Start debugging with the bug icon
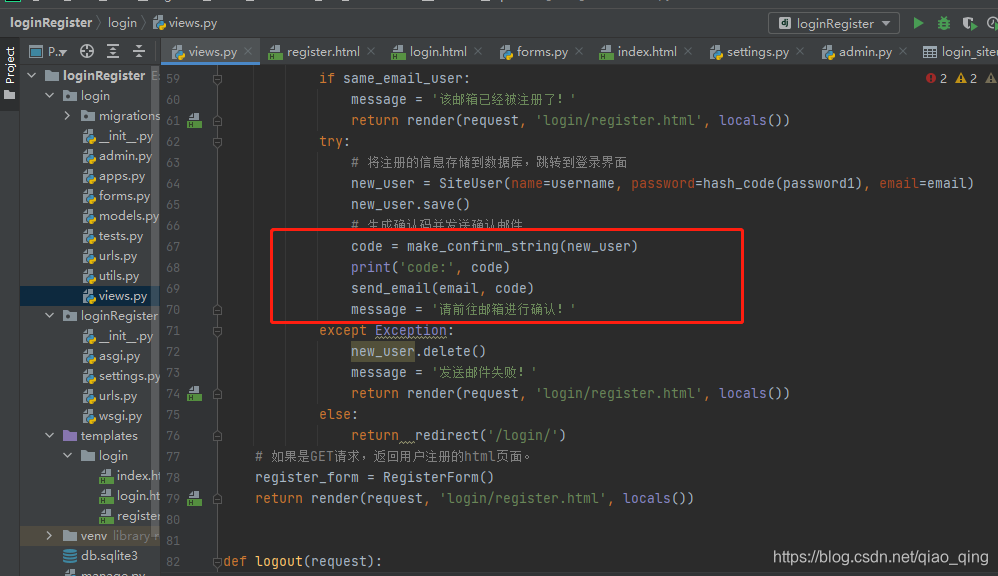Screen dimensions: 998x576 click(x=944, y=24)
